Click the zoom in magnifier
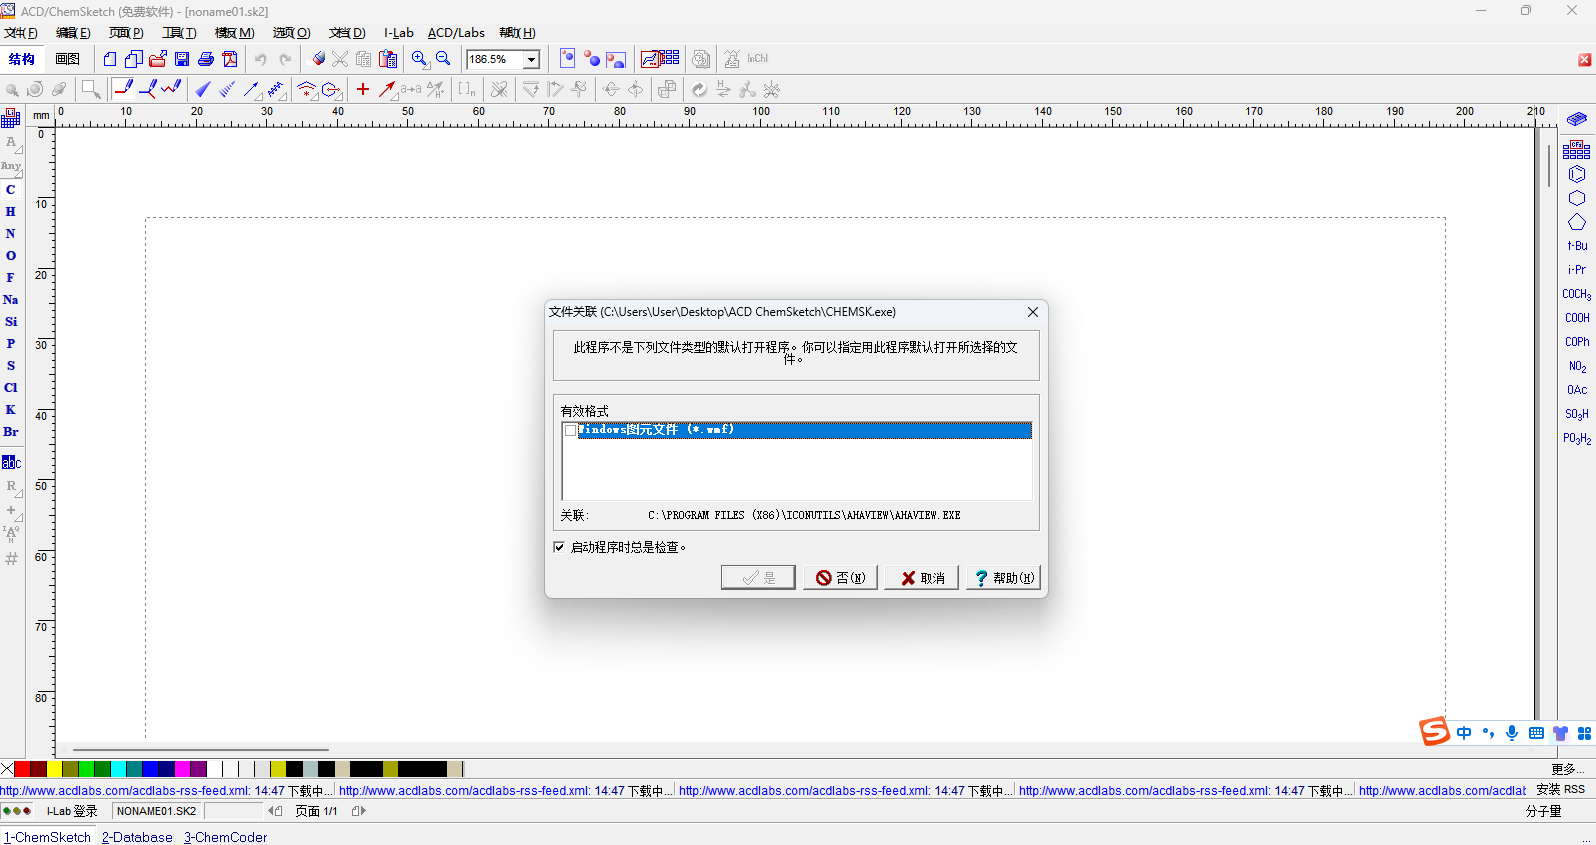The width and height of the screenshot is (1596, 845). [x=420, y=59]
